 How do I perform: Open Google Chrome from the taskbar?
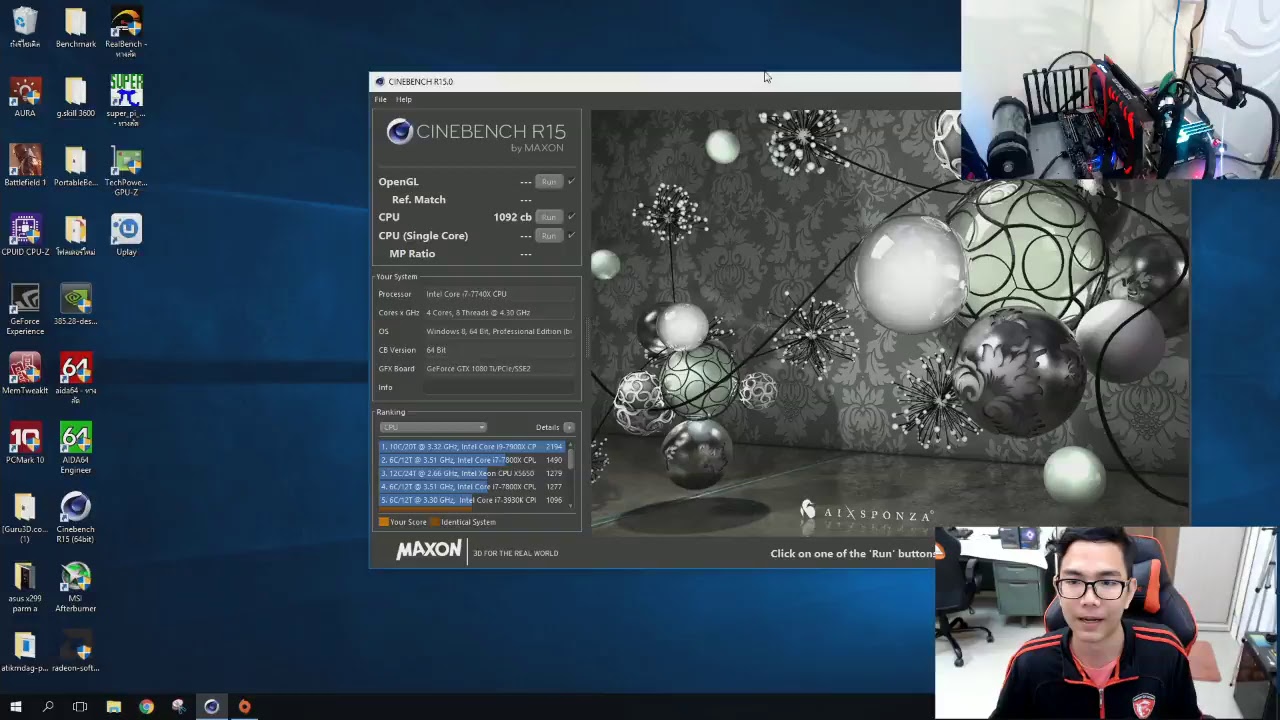[x=146, y=707]
